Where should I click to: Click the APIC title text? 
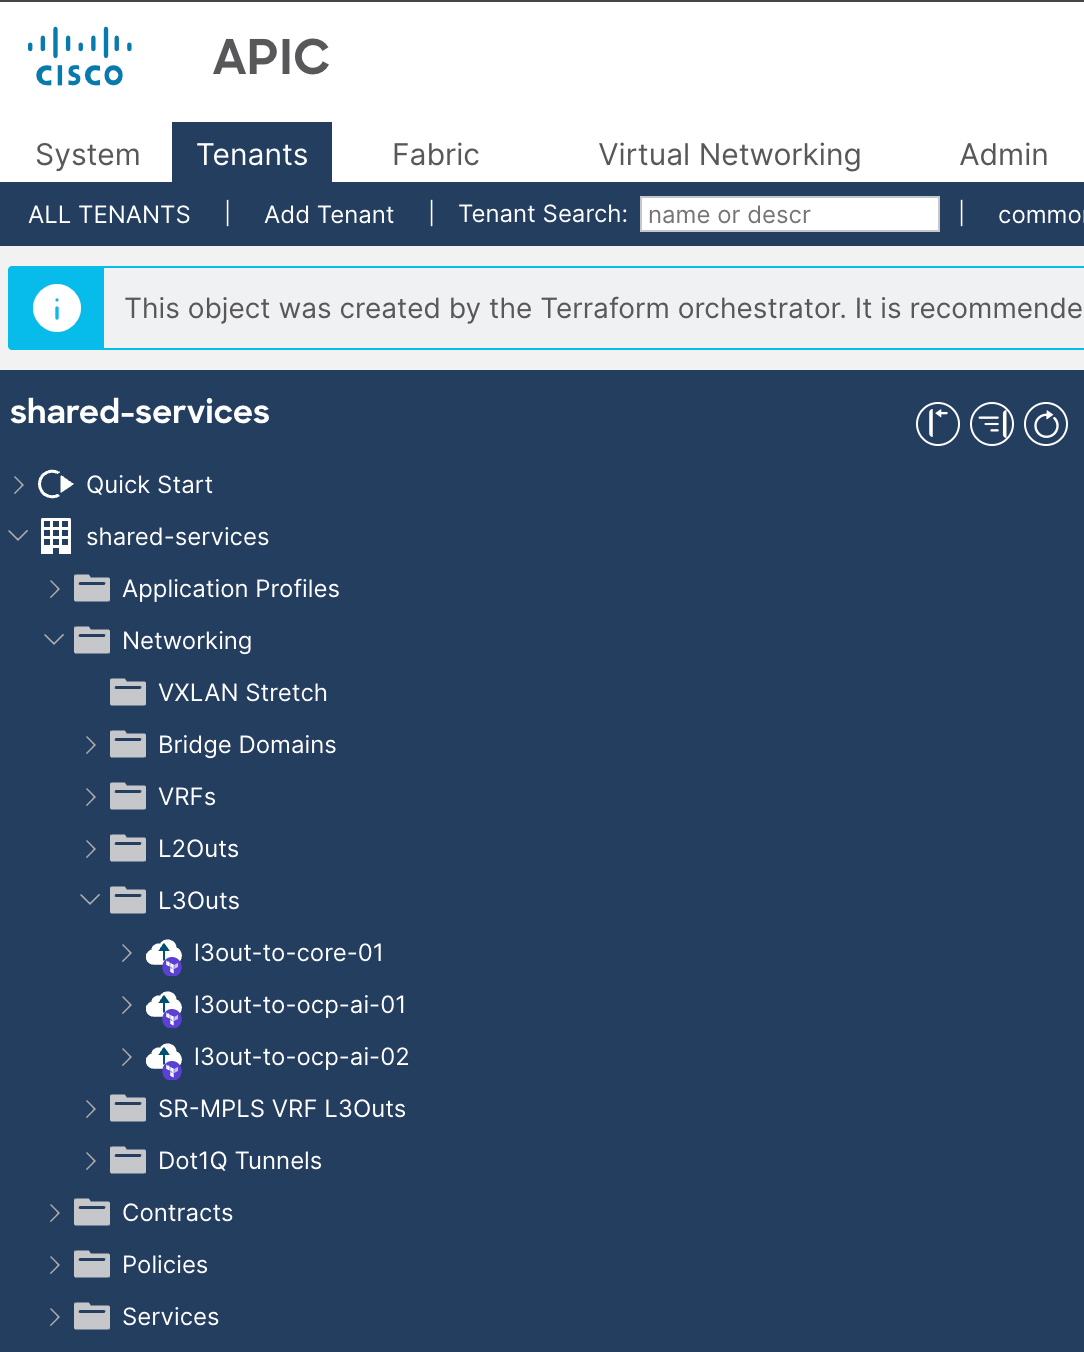click(271, 57)
